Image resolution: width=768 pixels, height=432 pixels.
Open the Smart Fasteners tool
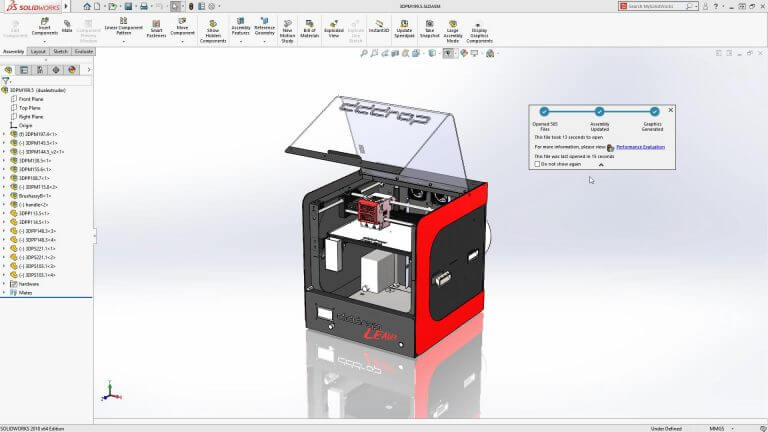click(156, 29)
